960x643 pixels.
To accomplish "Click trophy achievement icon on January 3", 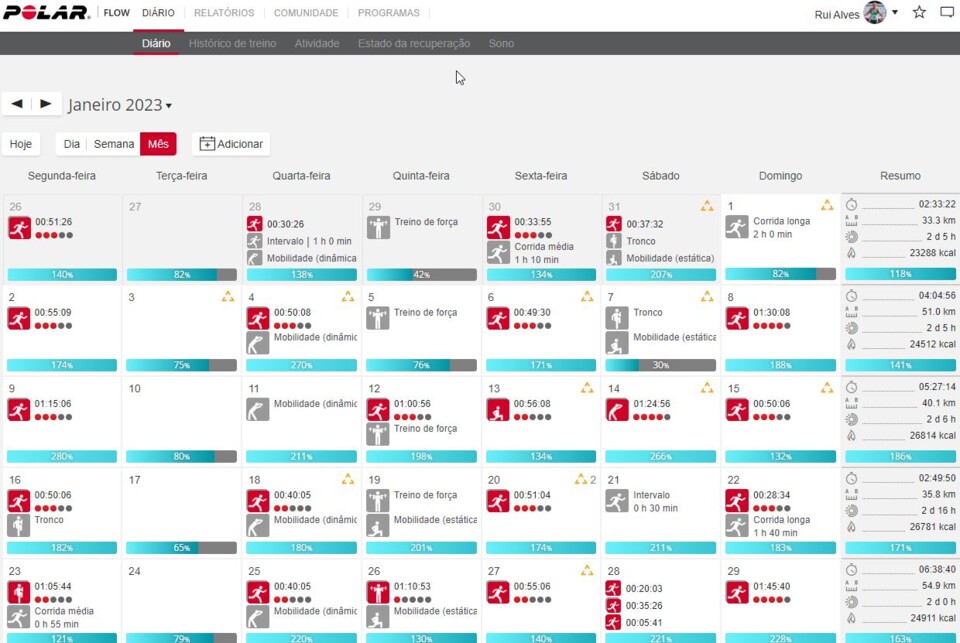I will [227, 297].
